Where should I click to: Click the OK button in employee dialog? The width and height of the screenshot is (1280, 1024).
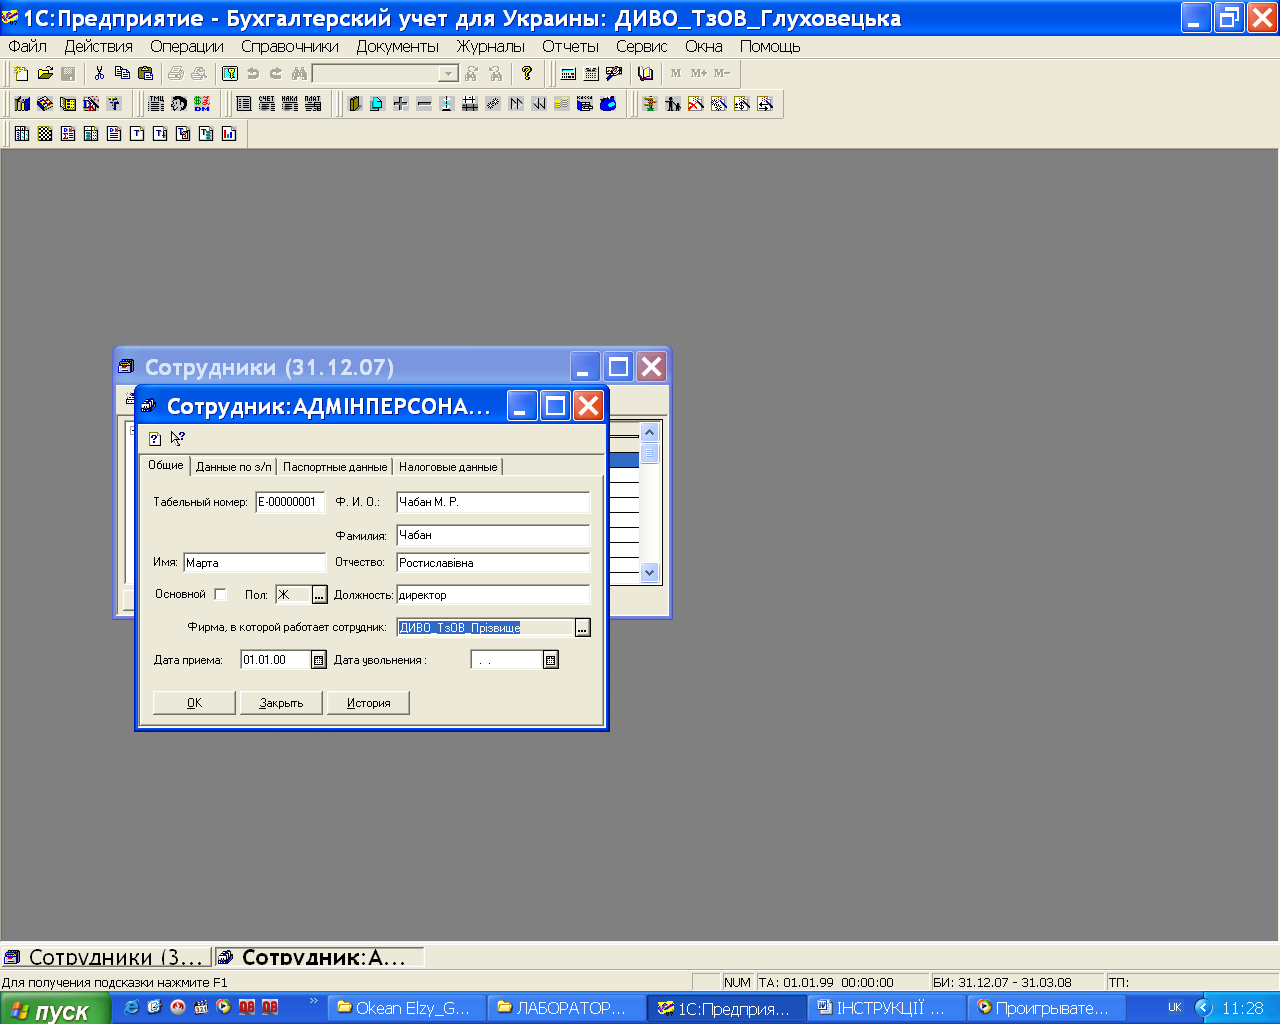pyautogui.click(x=194, y=703)
